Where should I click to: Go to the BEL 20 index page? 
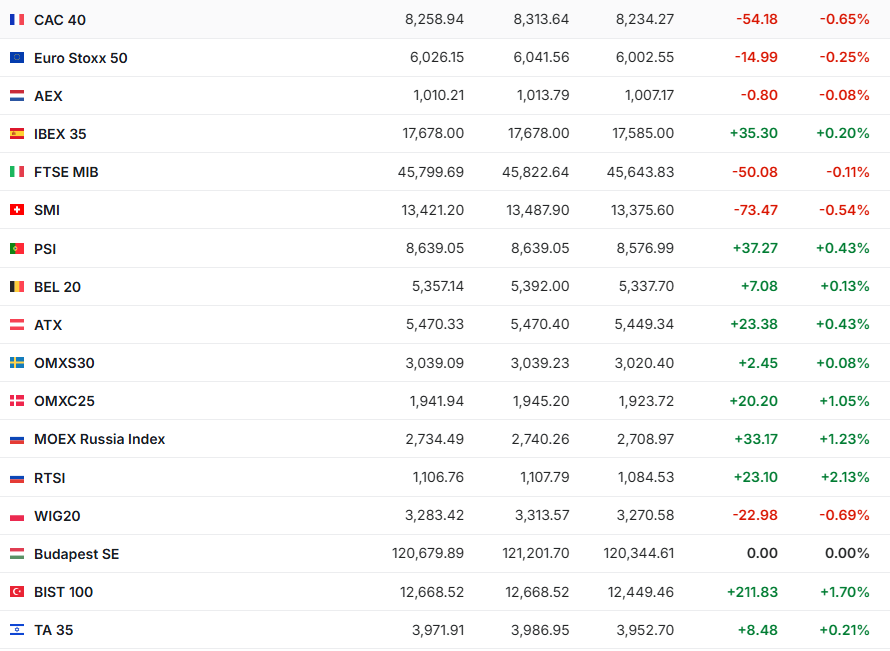57,287
